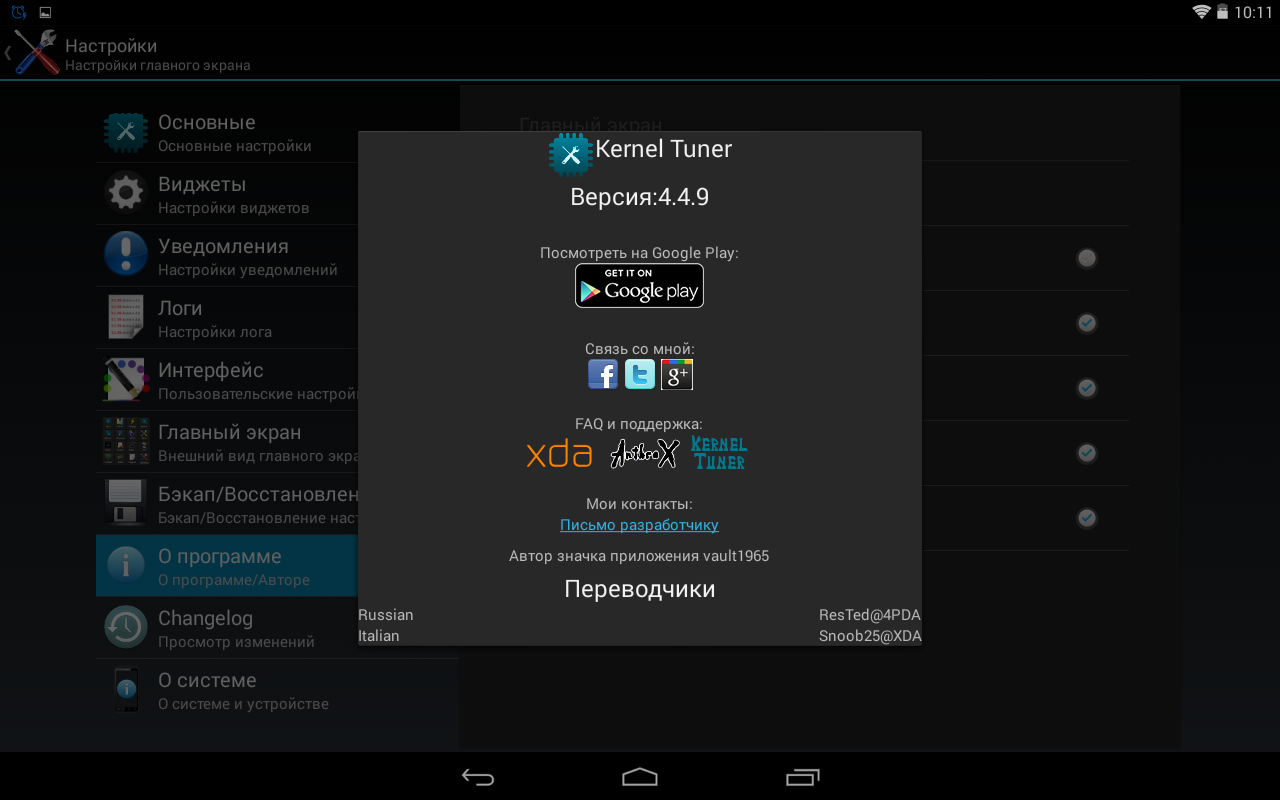Select the О системе category
Image resolution: width=1280 pixels, height=800 pixels.
pyautogui.click(x=277, y=690)
